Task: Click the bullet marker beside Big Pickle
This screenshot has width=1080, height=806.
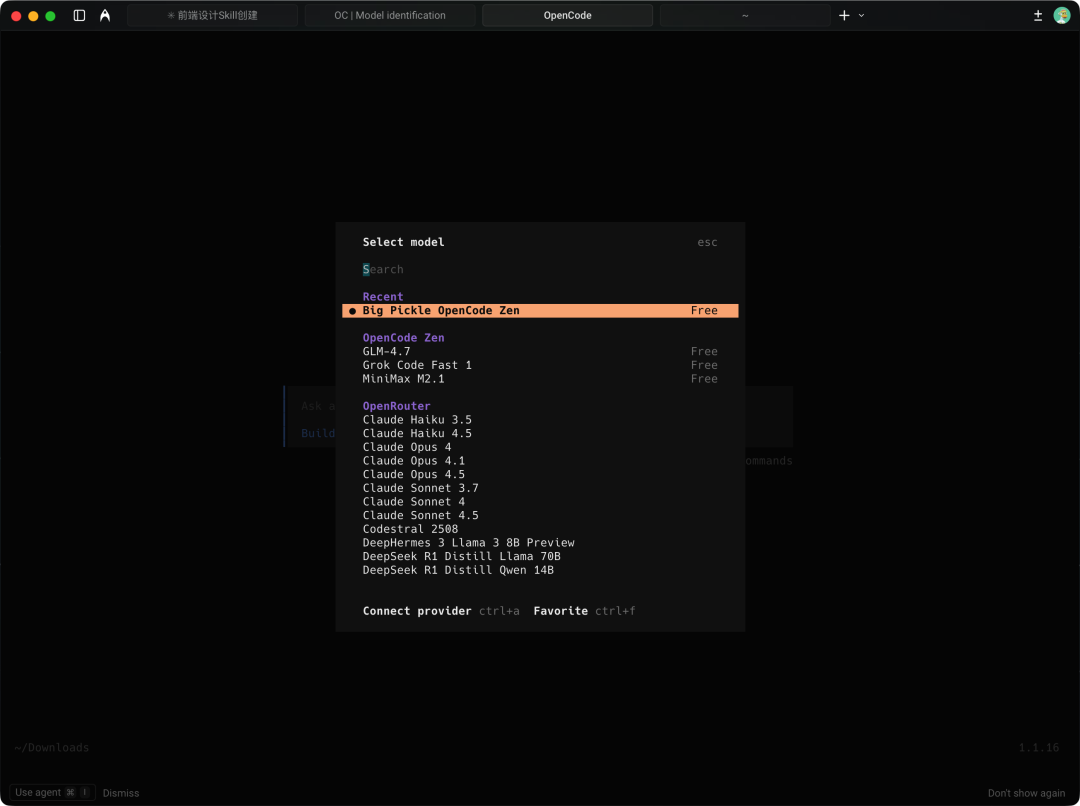Action: coord(352,311)
